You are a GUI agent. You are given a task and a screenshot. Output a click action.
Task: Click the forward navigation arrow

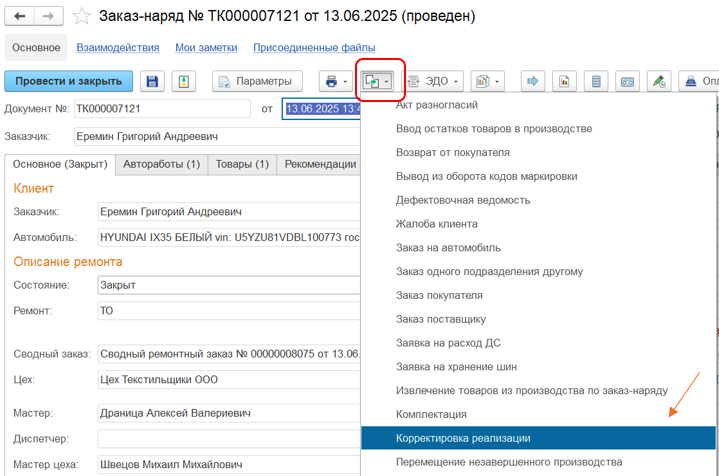pos(48,17)
